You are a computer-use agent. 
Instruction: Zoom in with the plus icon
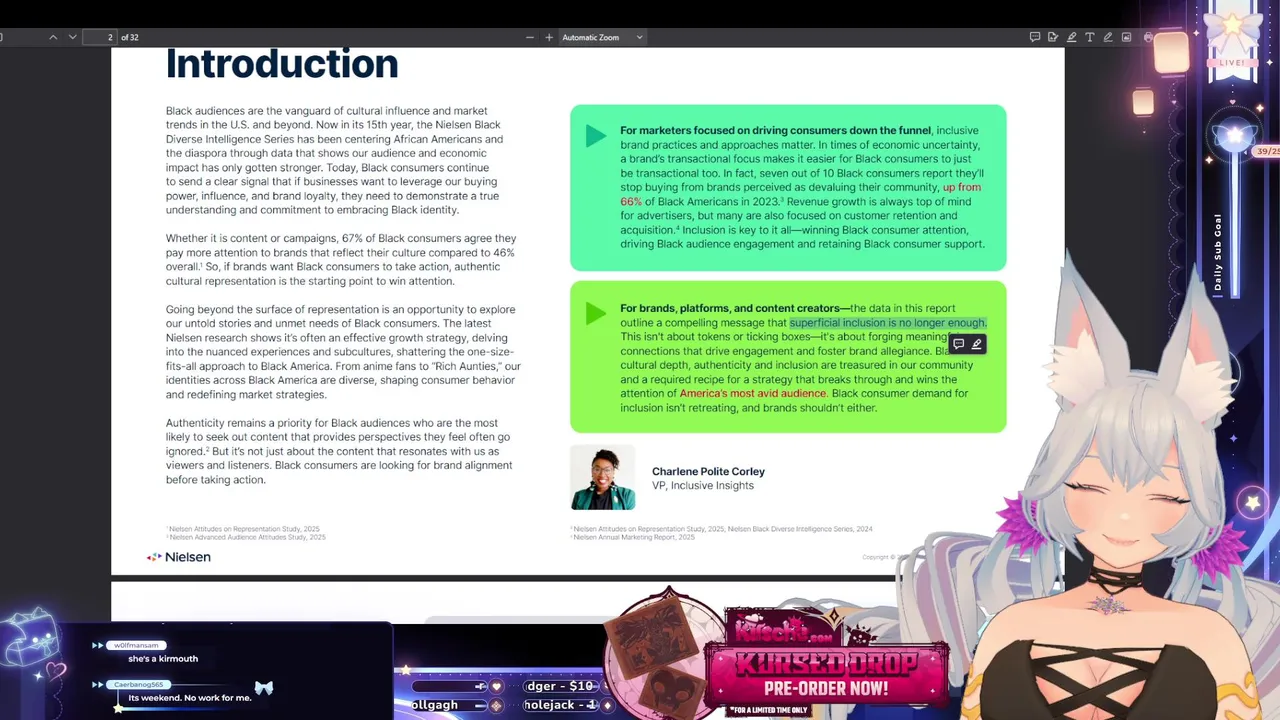point(548,37)
